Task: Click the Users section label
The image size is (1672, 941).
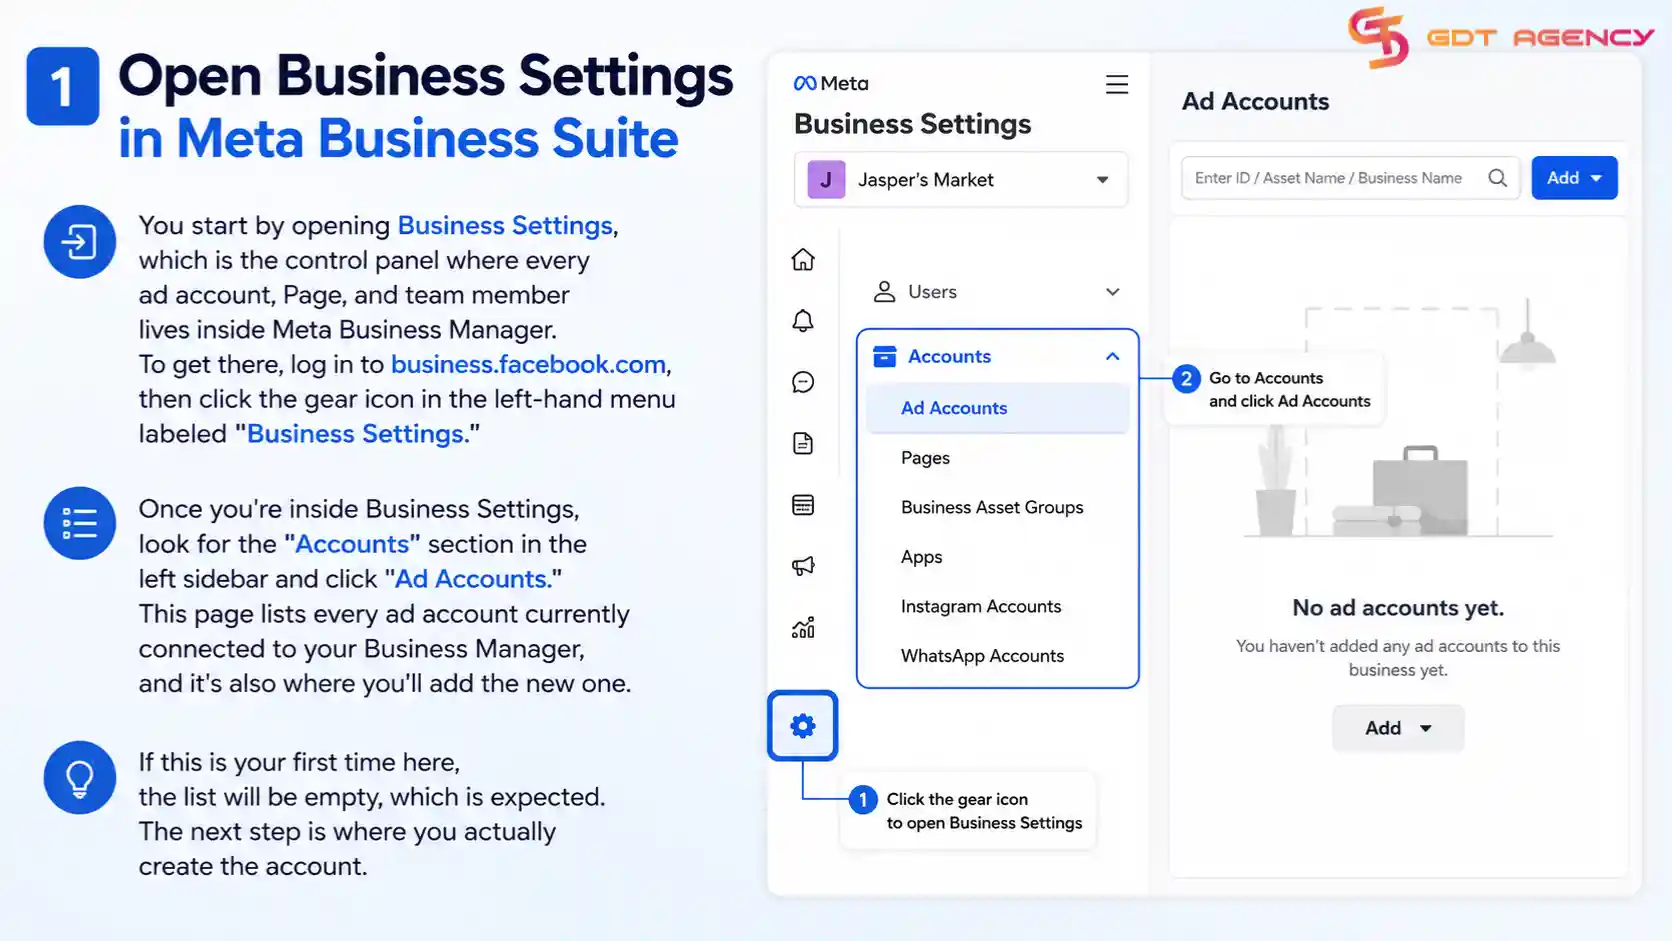Action: tap(932, 292)
